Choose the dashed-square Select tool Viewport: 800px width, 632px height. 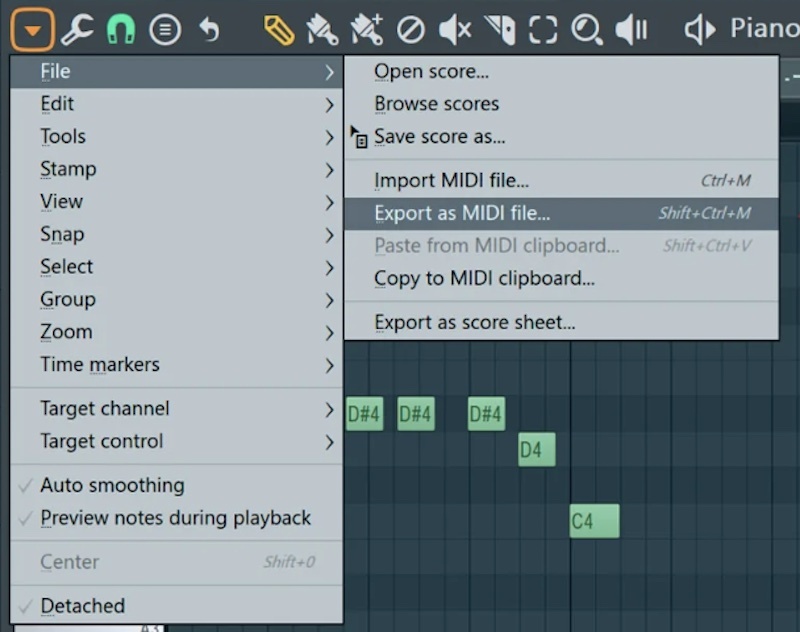543,30
